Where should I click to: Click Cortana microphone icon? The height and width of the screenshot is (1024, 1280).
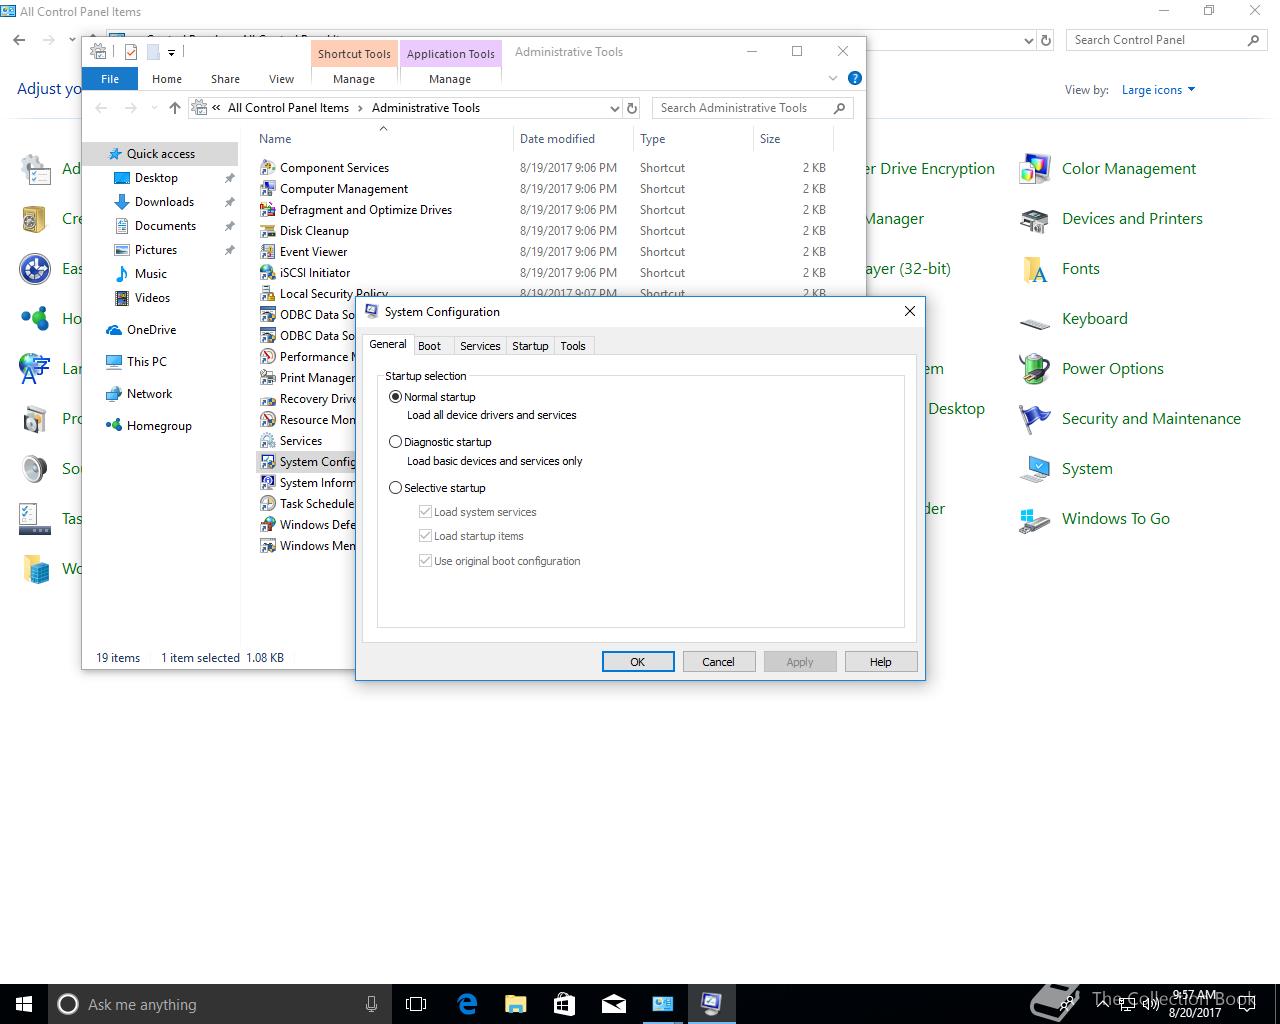click(371, 1004)
